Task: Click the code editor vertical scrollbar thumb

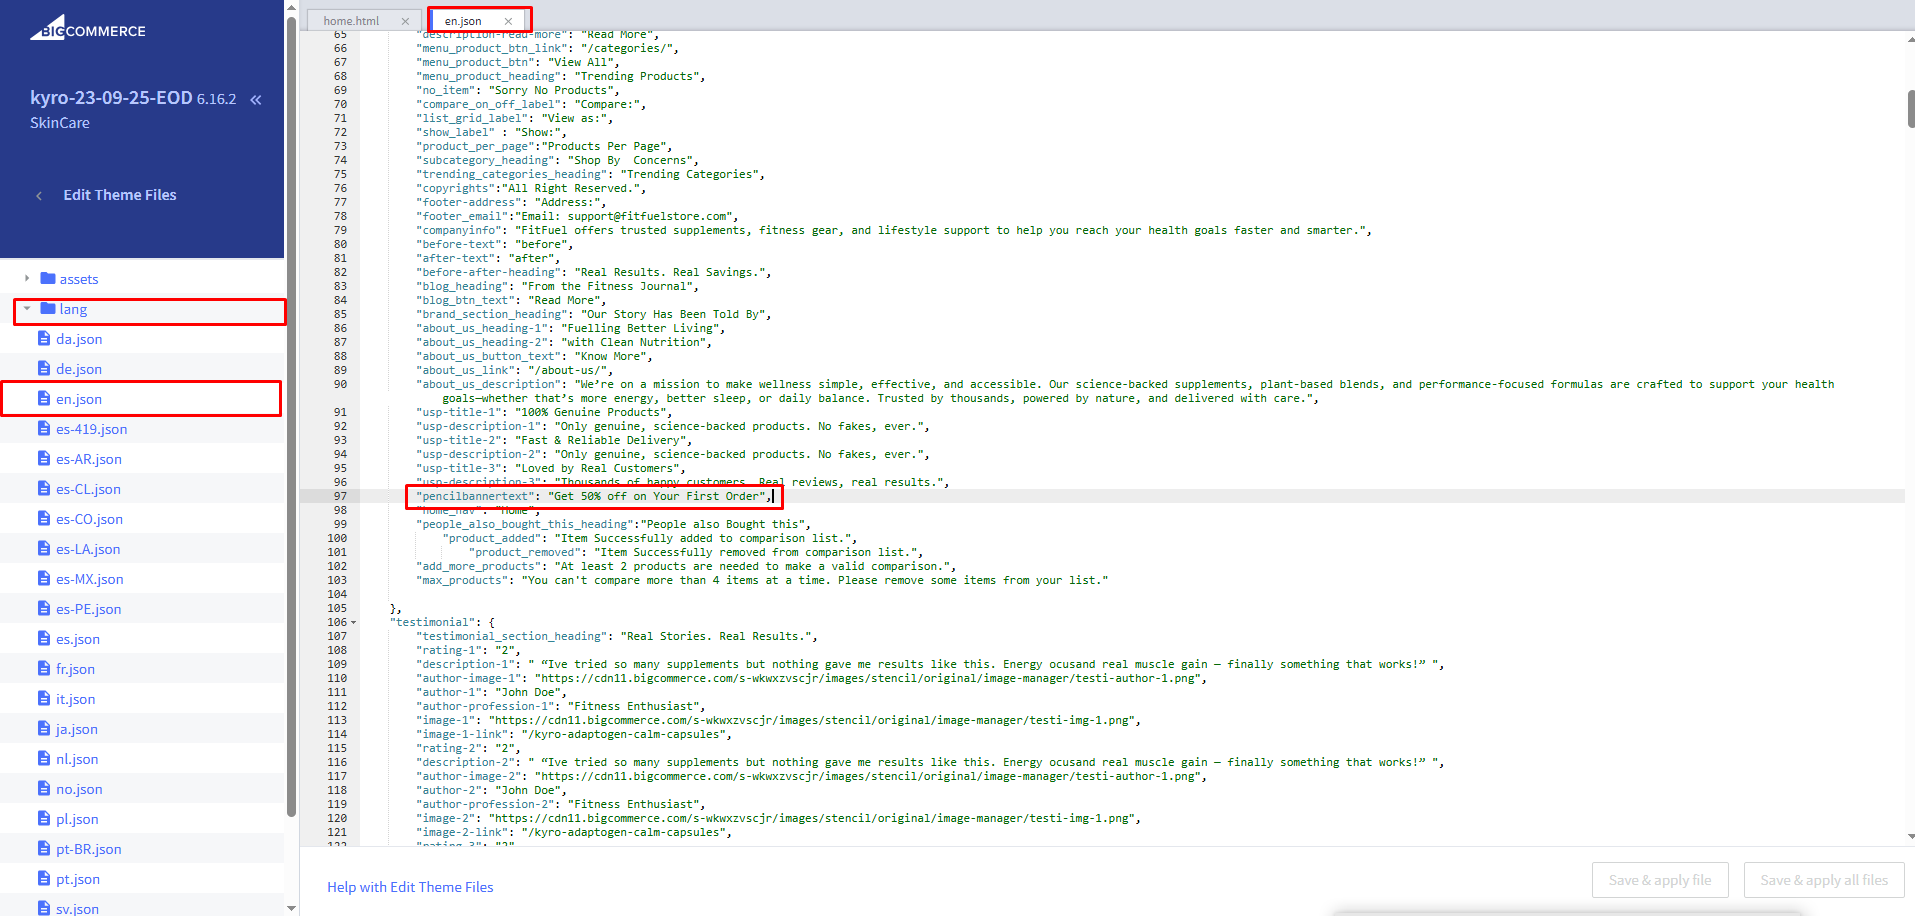Action: (x=1910, y=108)
